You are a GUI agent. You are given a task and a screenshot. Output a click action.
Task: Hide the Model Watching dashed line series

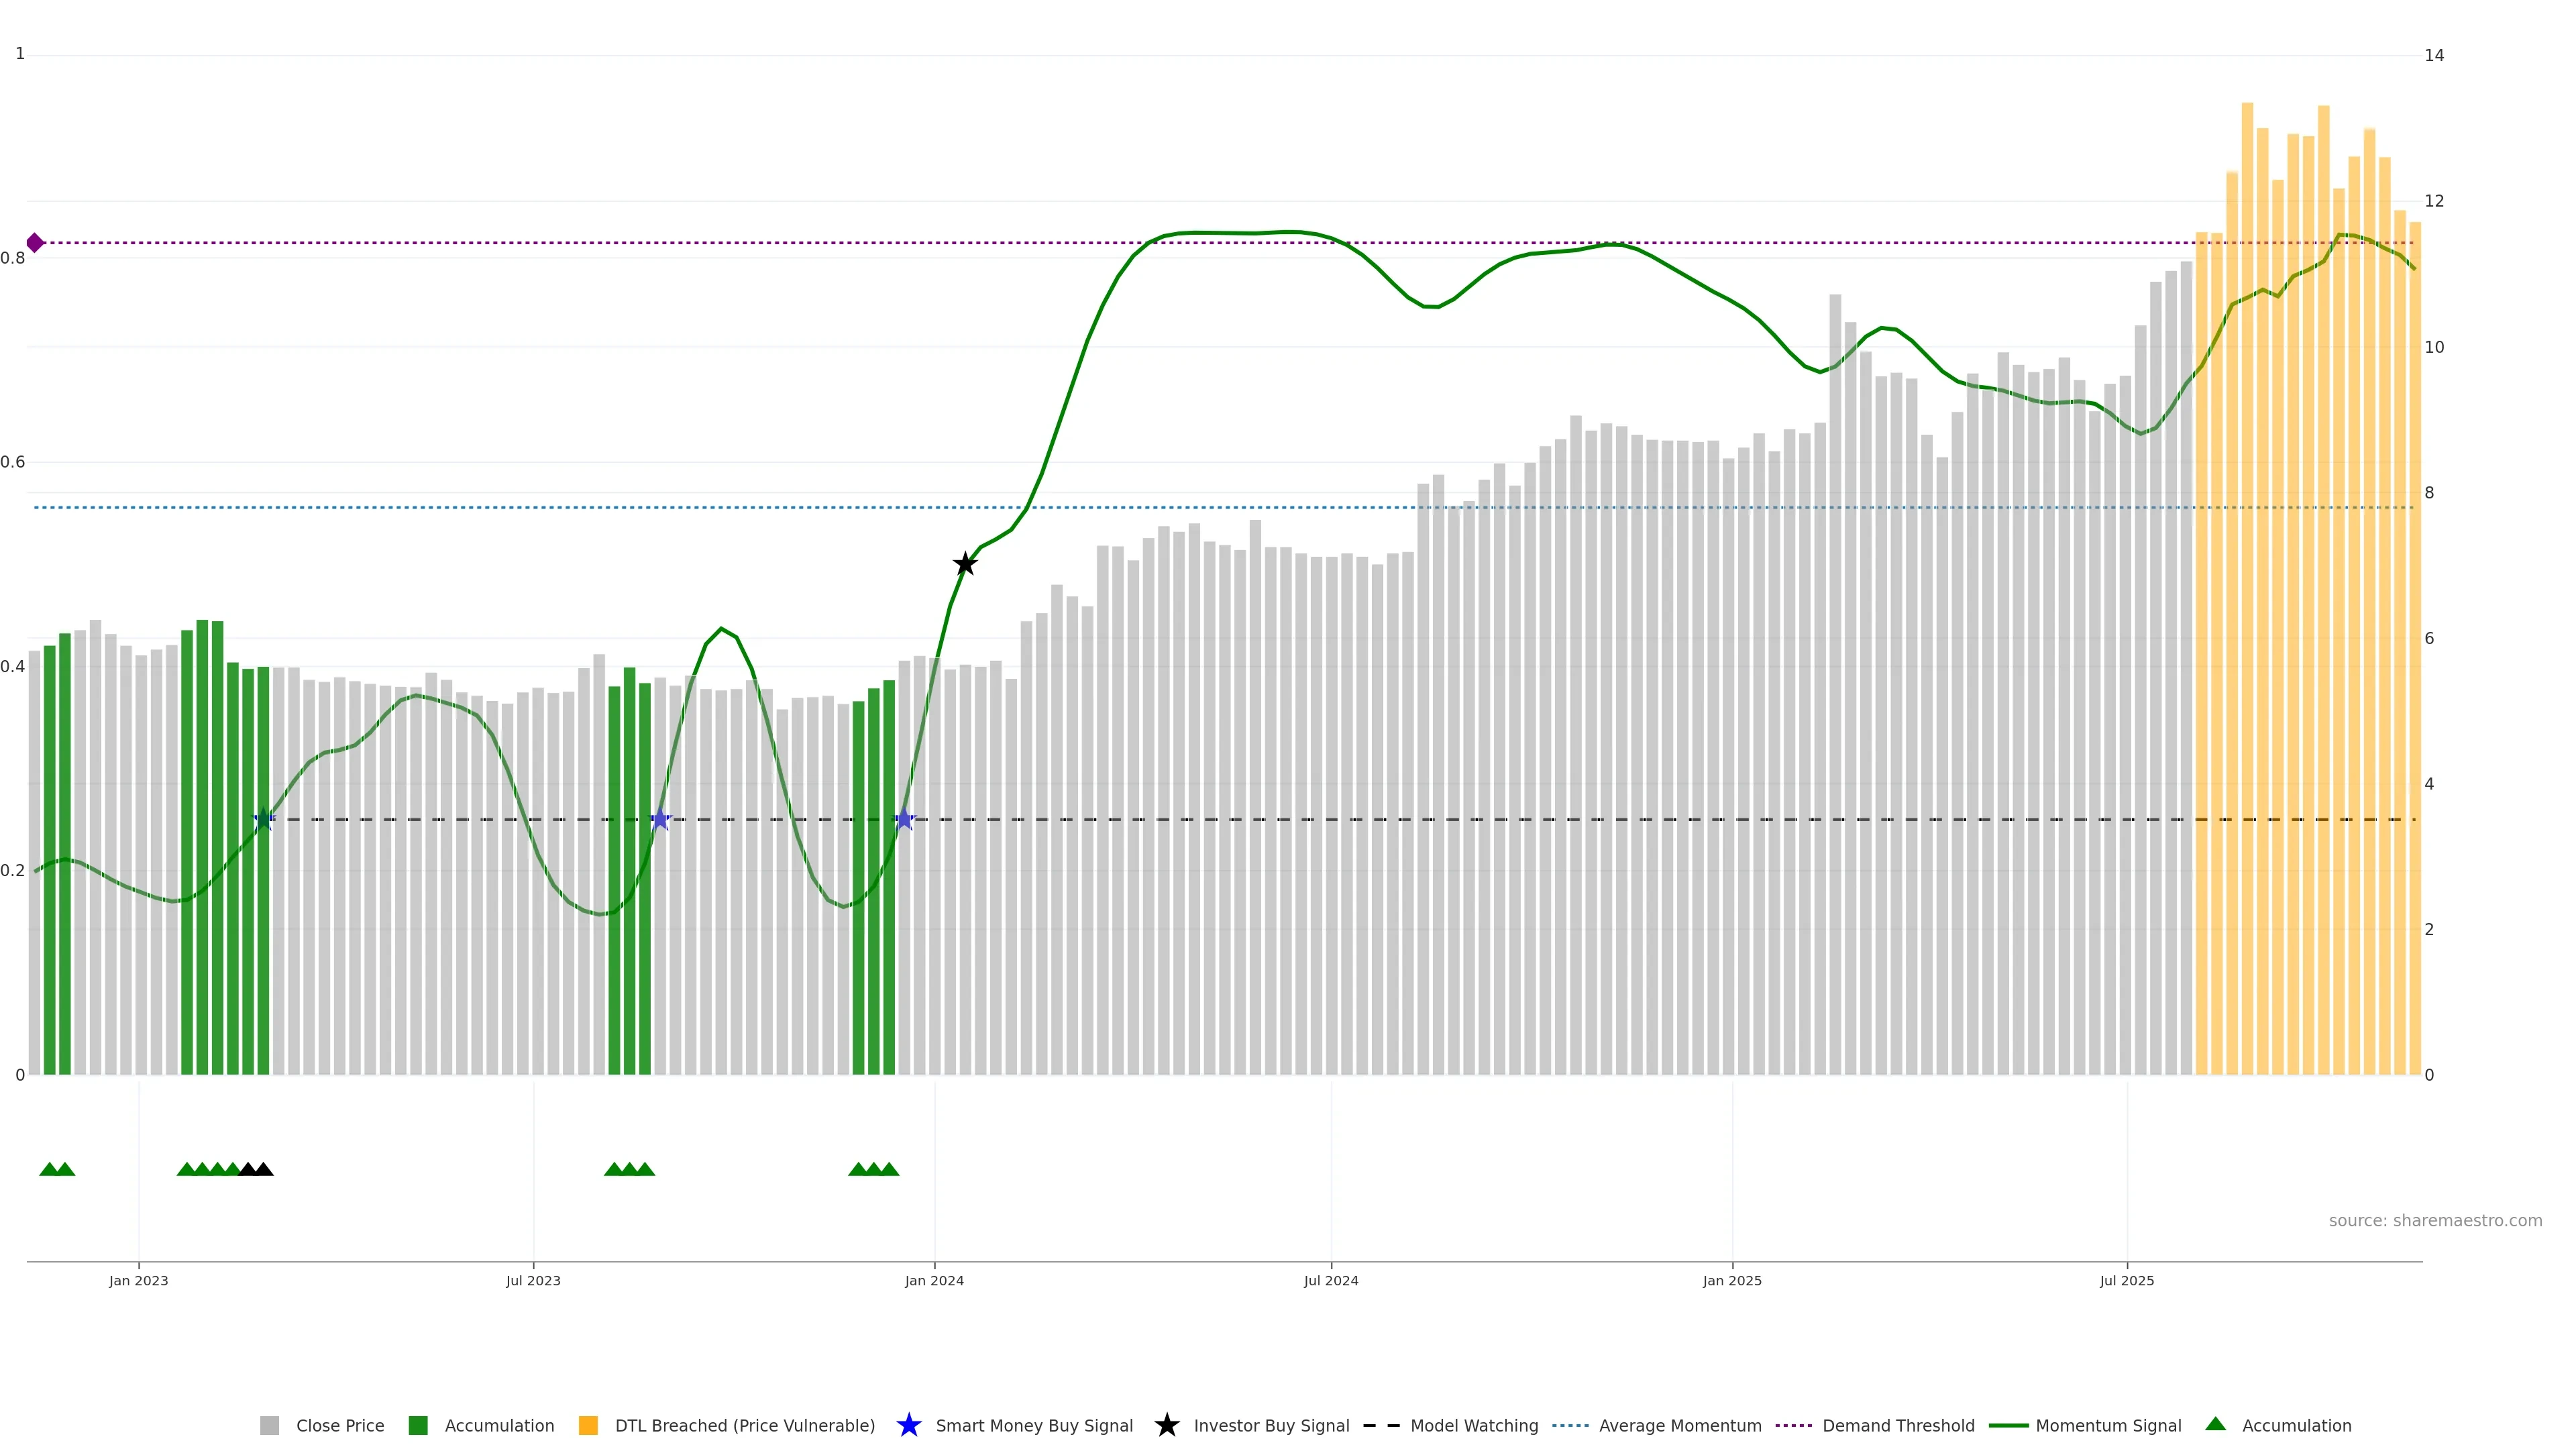click(x=1473, y=1426)
